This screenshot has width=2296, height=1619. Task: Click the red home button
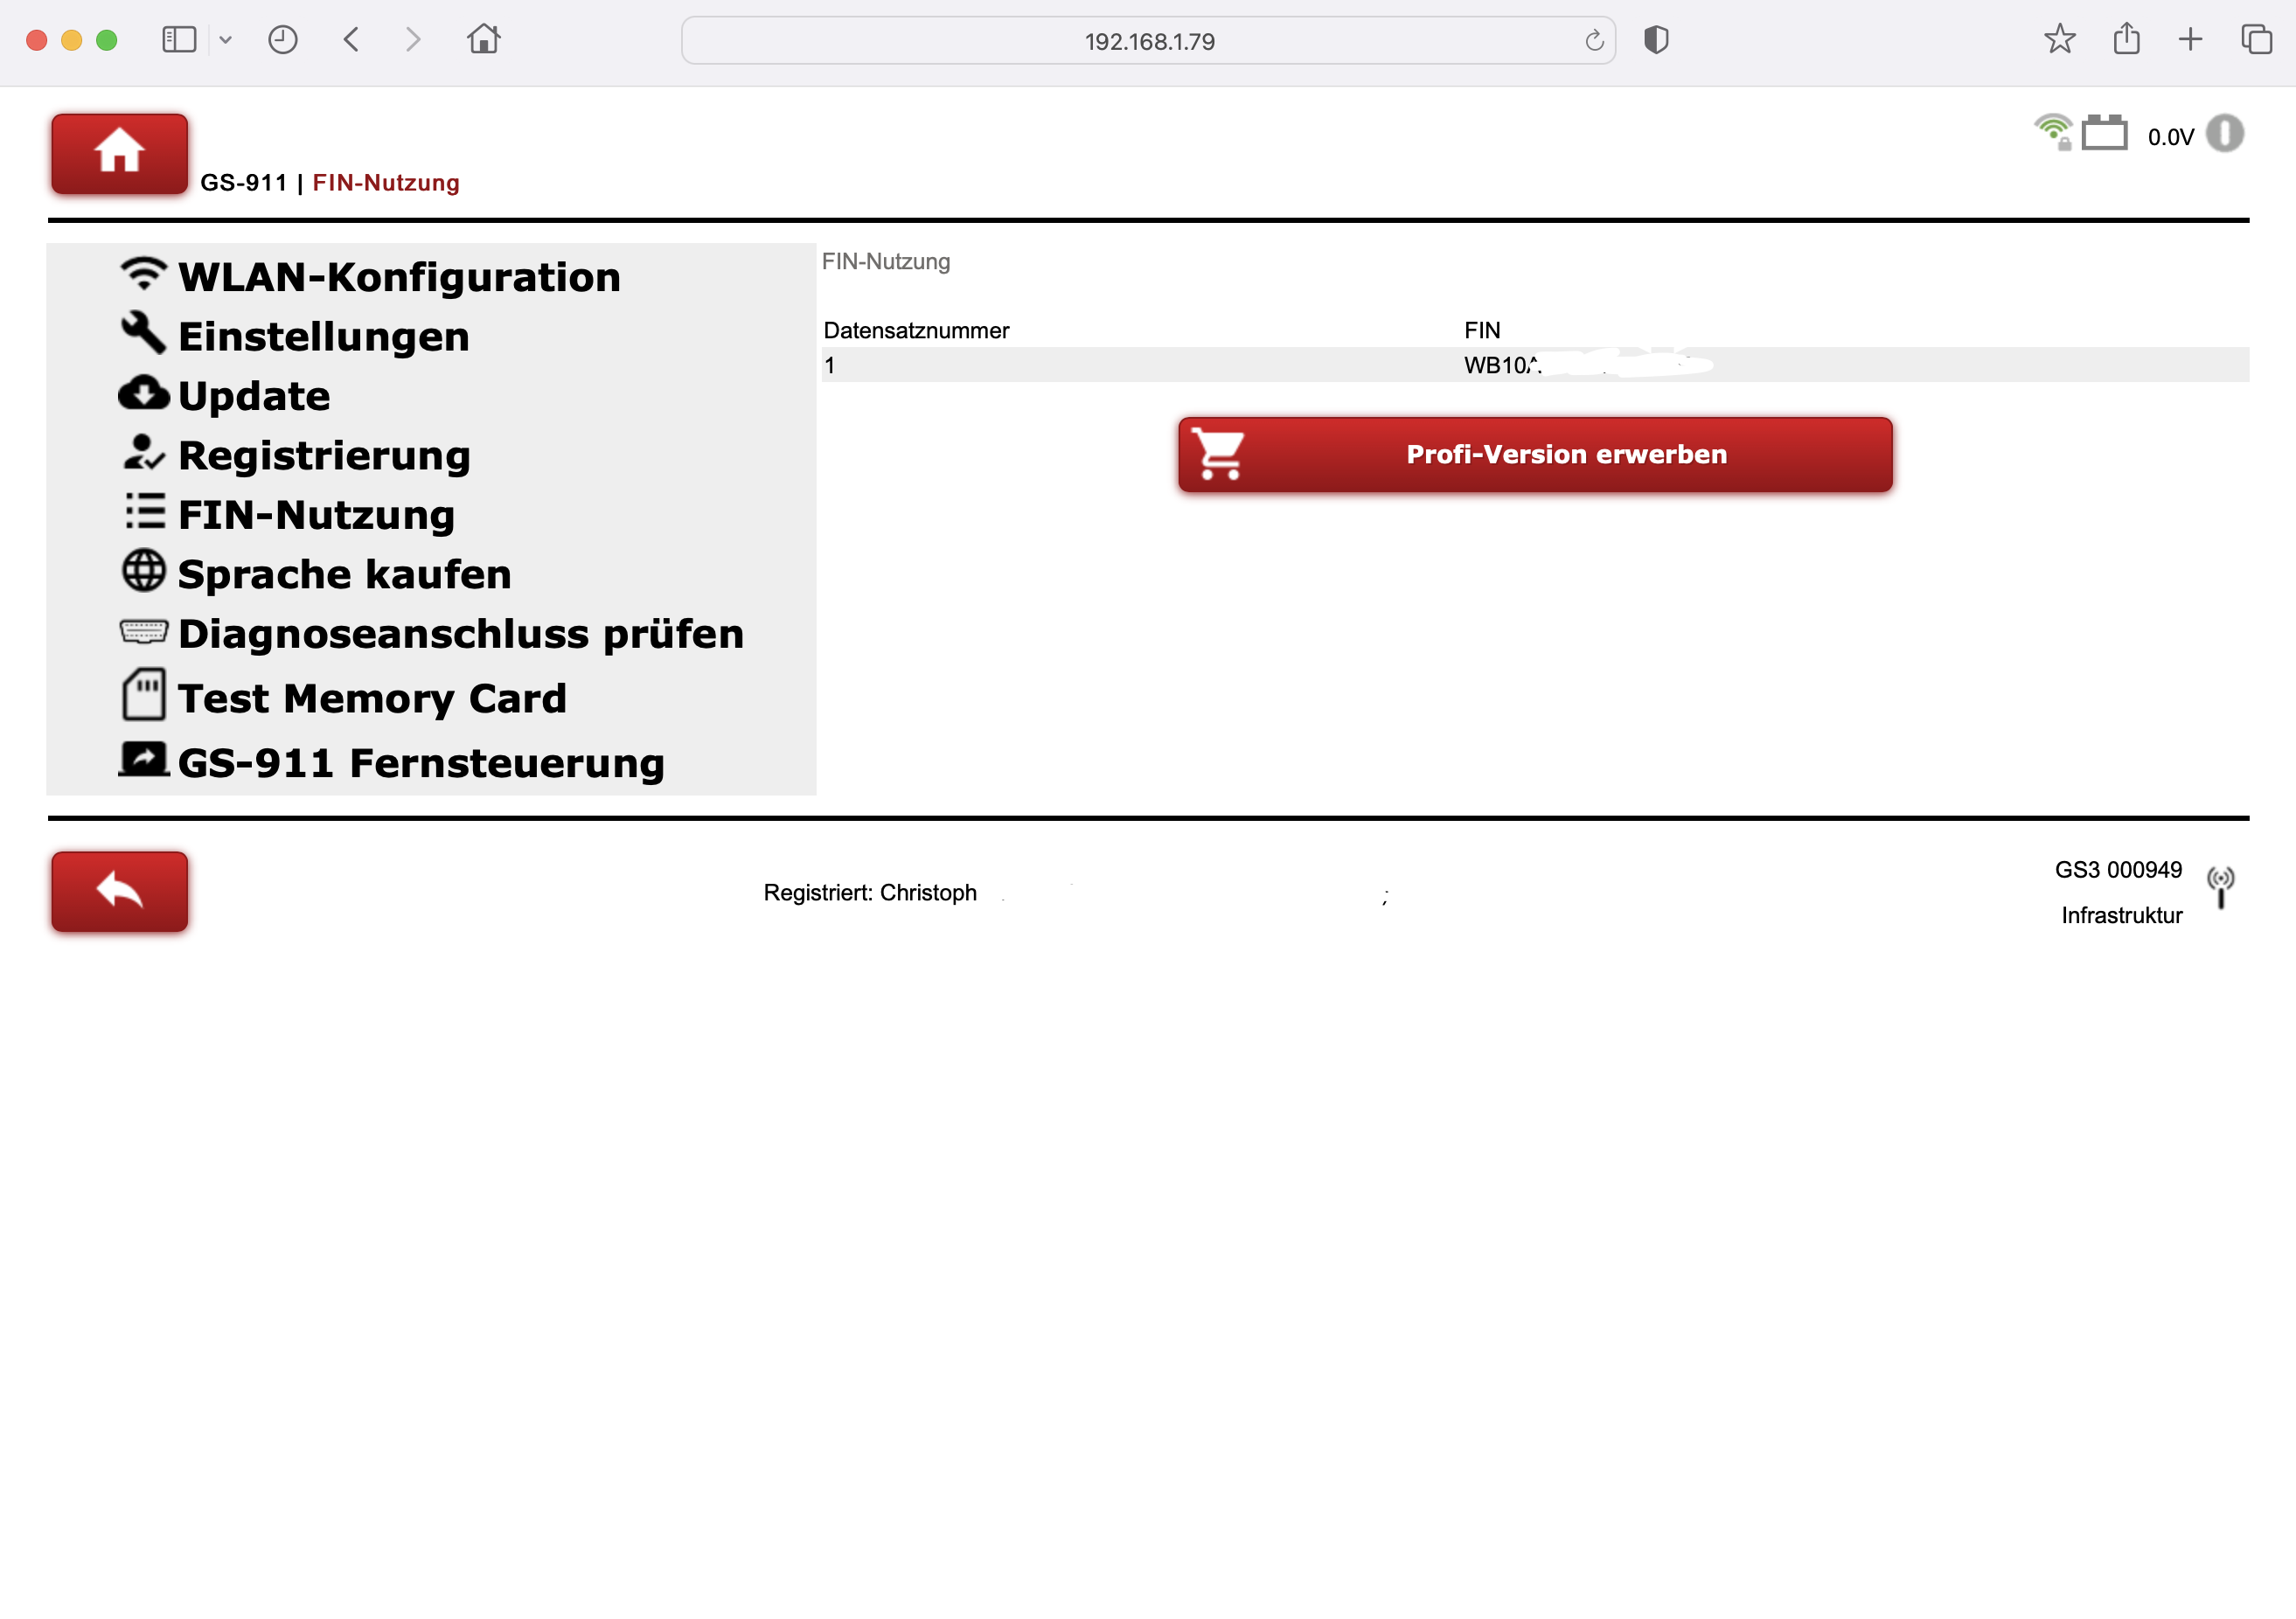[x=119, y=153]
